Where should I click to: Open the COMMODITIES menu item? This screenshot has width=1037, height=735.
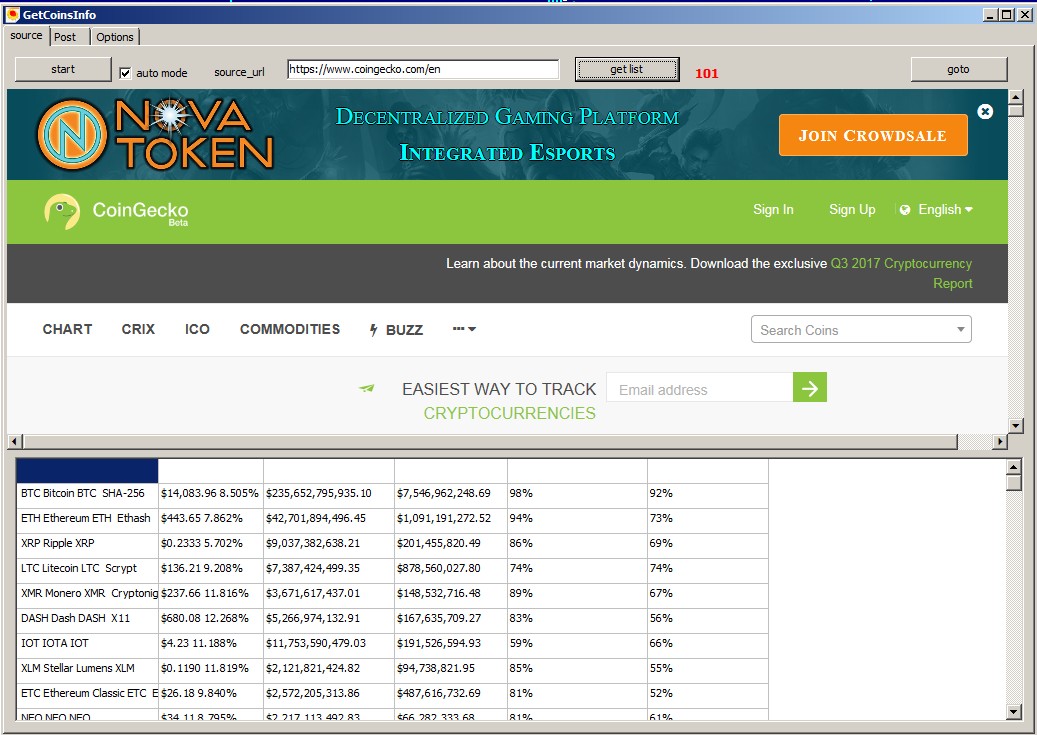[290, 329]
